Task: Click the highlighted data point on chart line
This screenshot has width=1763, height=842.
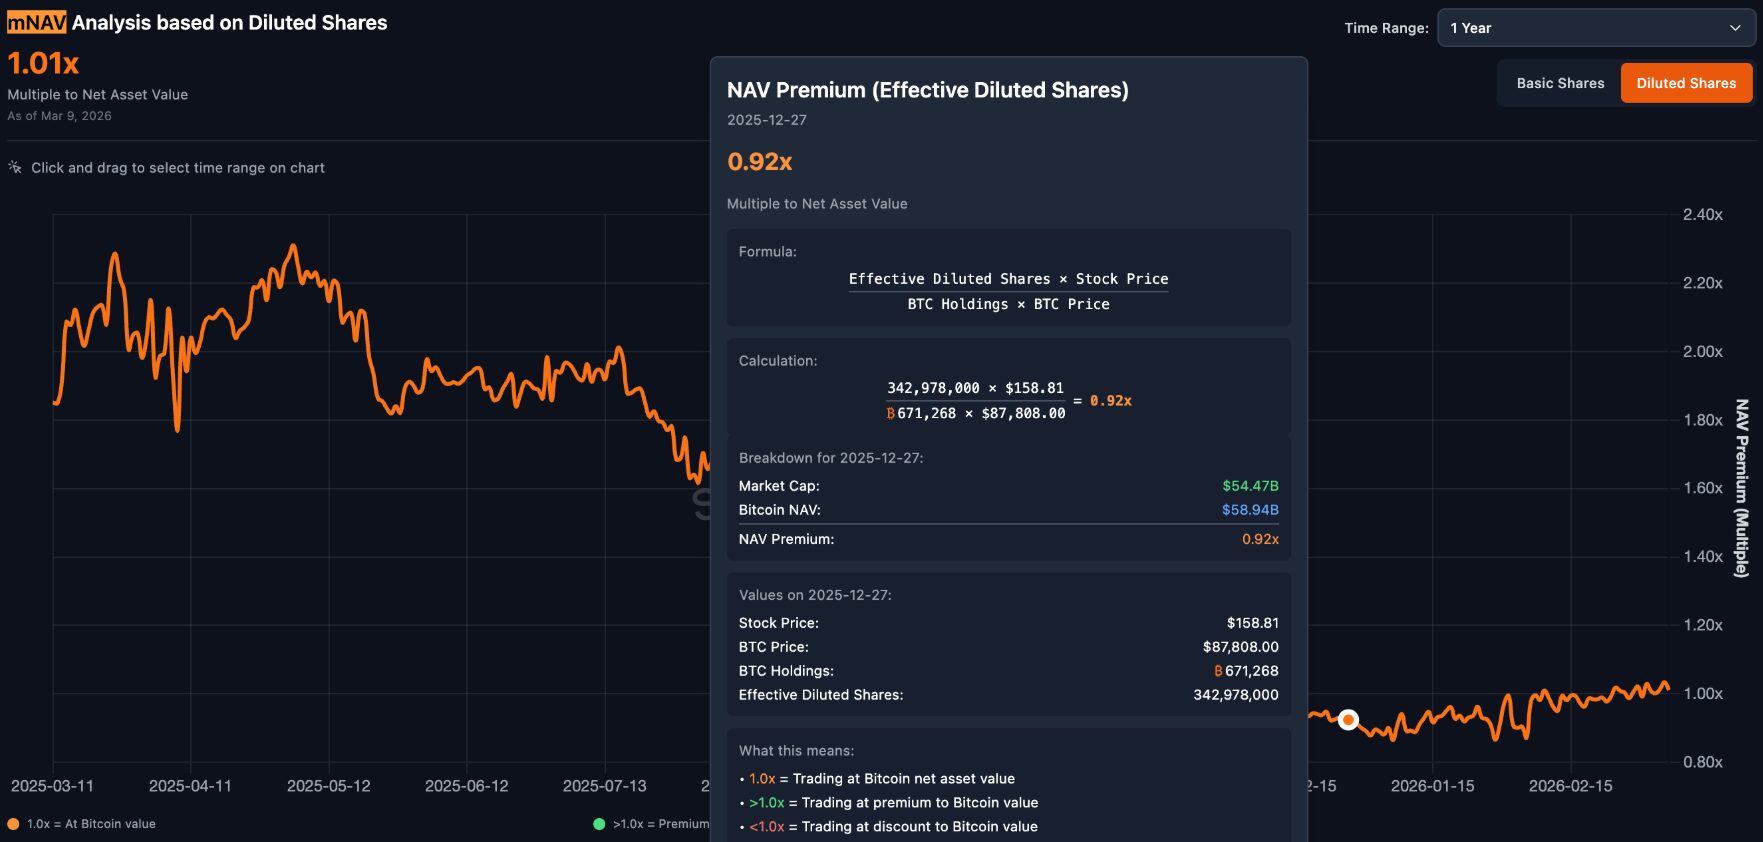Action: coord(1348,719)
